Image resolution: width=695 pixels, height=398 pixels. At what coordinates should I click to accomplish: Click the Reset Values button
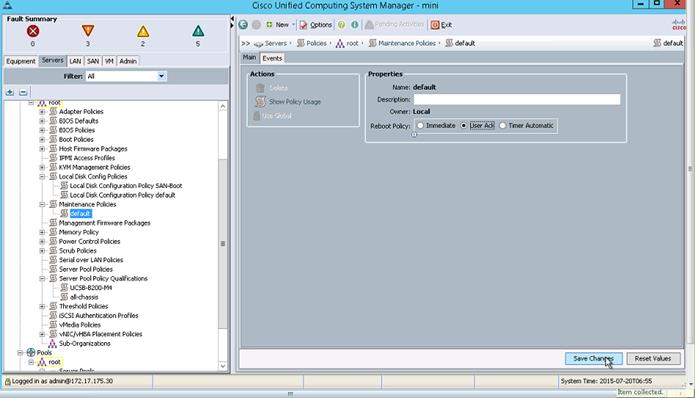coord(653,359)
